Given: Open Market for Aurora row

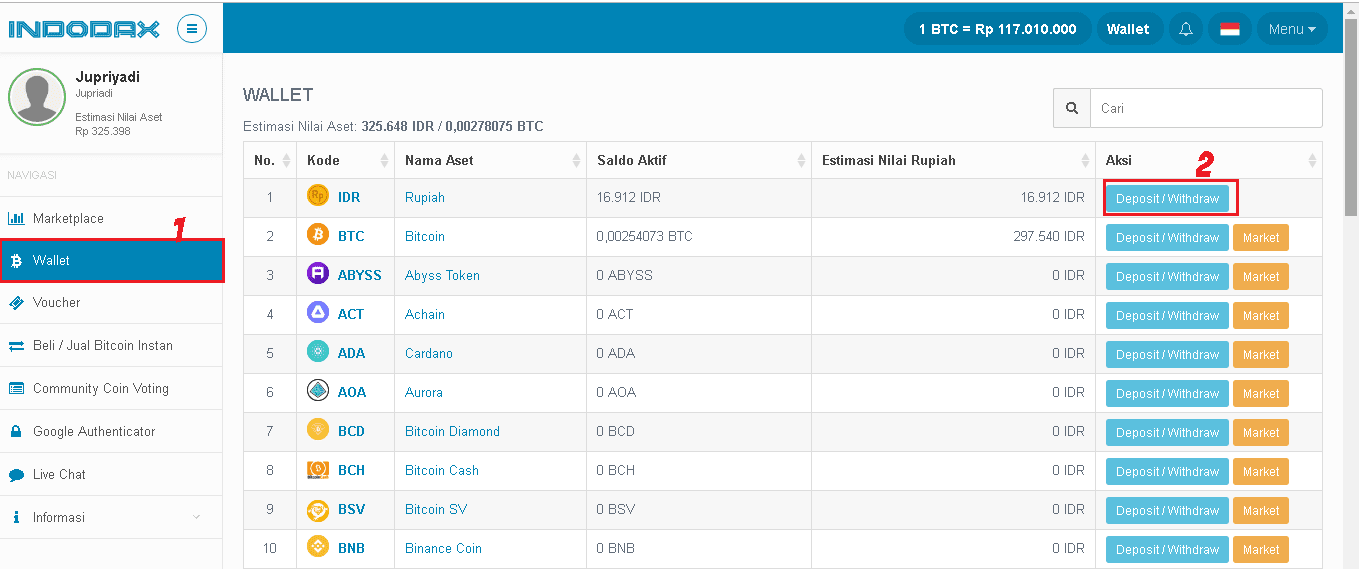Looking at the screenshot, I should pyautogui.click(x=1261, y=393).
